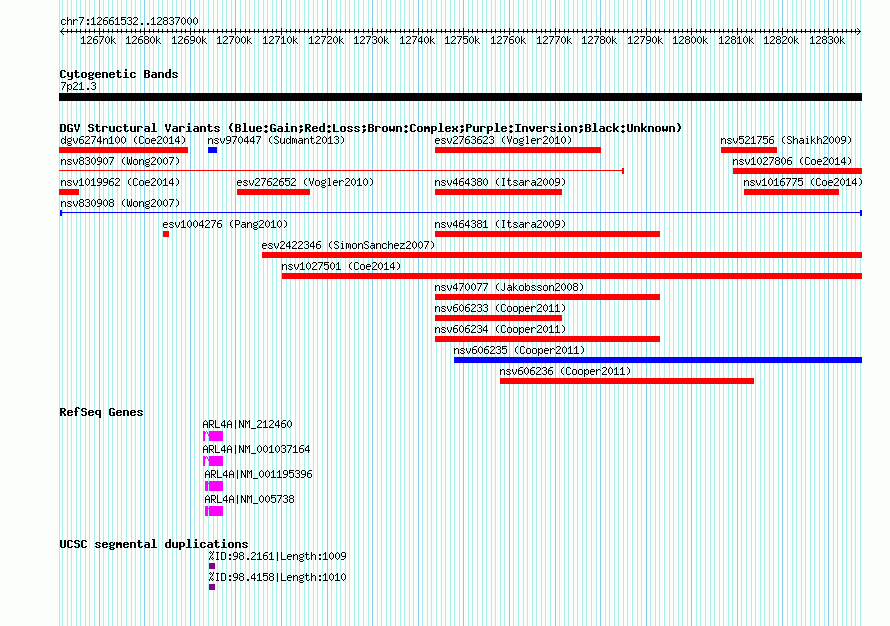
Task: Select the small blue gain bar of nsv970447
Action: click(212, 150)
